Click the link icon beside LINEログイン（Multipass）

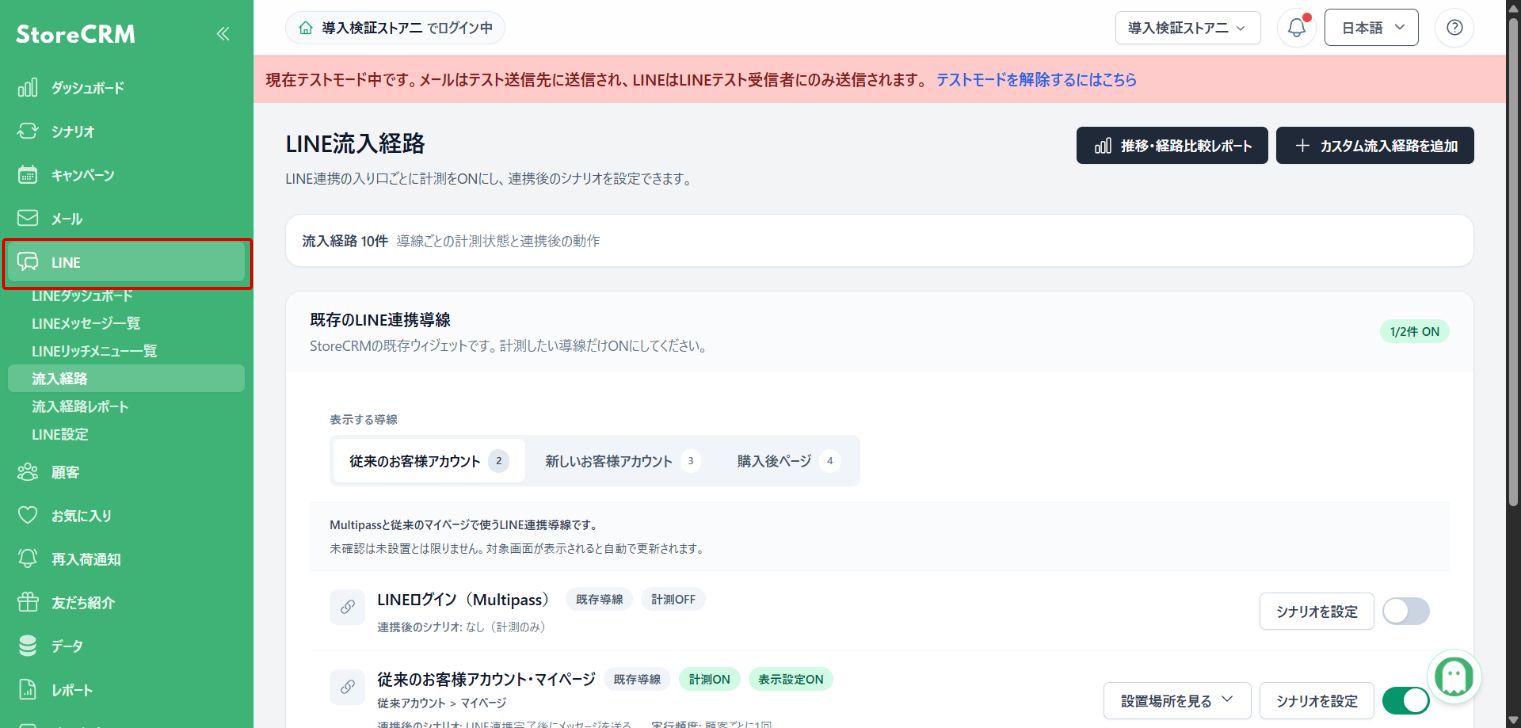347,607
